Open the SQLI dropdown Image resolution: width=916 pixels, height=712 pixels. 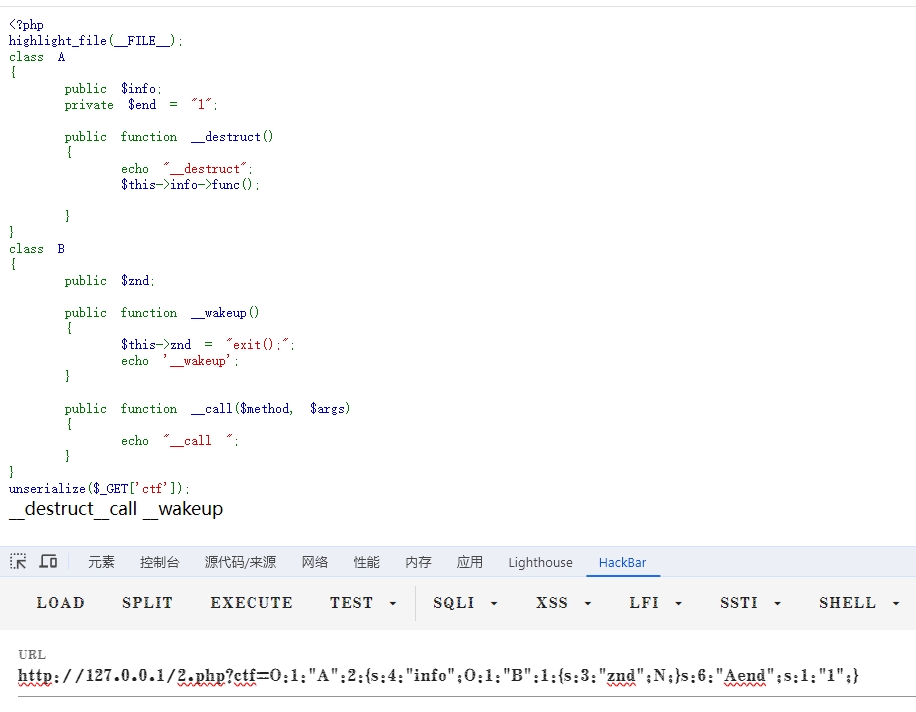465,603
